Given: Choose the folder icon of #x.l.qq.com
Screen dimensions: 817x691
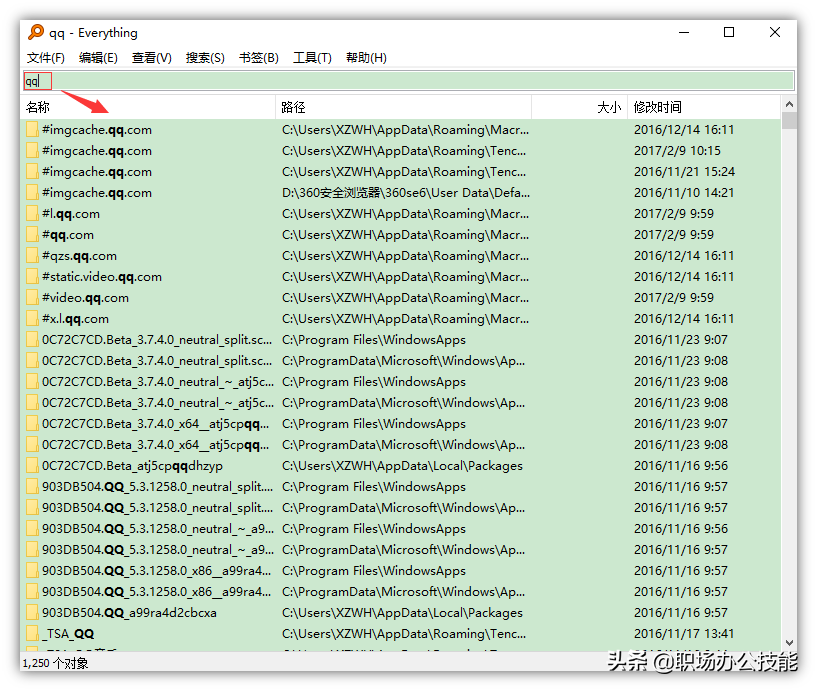Looking at the screenshot, I should 32,318.
